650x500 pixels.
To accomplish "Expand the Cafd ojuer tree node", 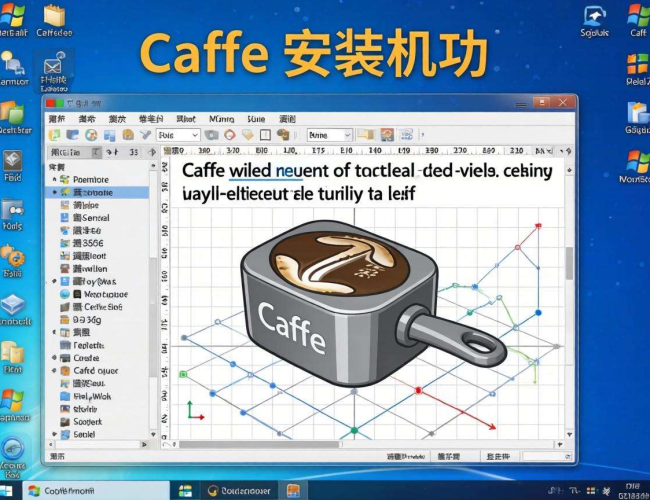I will click(x=54, y=371).
